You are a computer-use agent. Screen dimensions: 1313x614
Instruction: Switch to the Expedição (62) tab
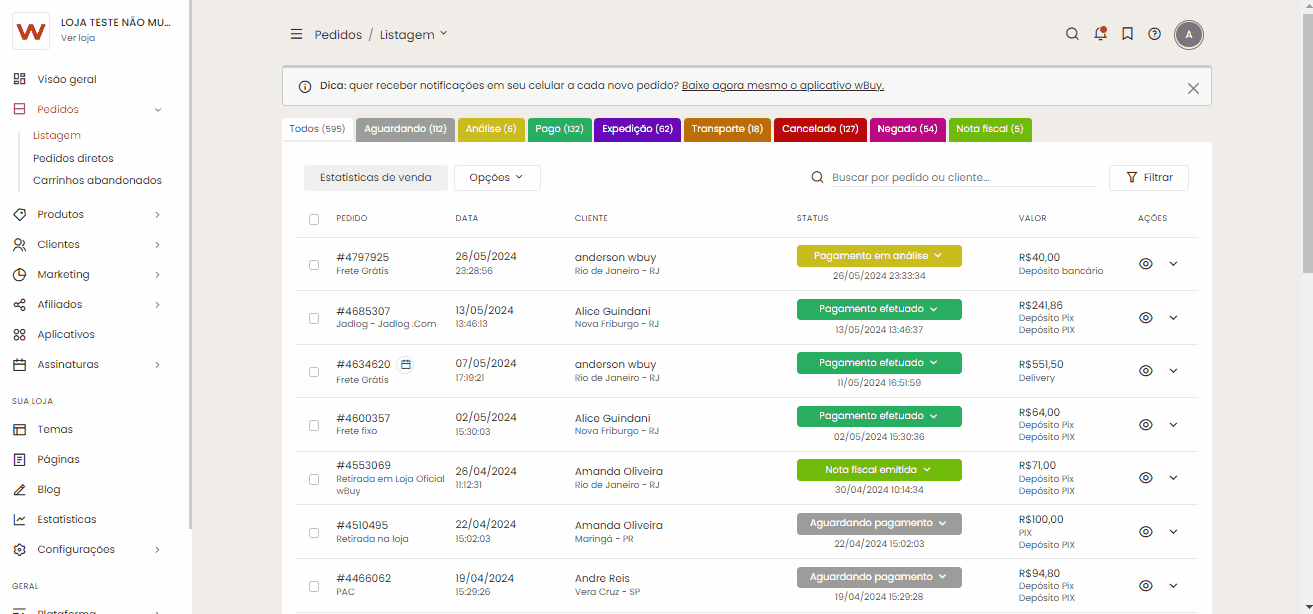click(x=637, y=129)
